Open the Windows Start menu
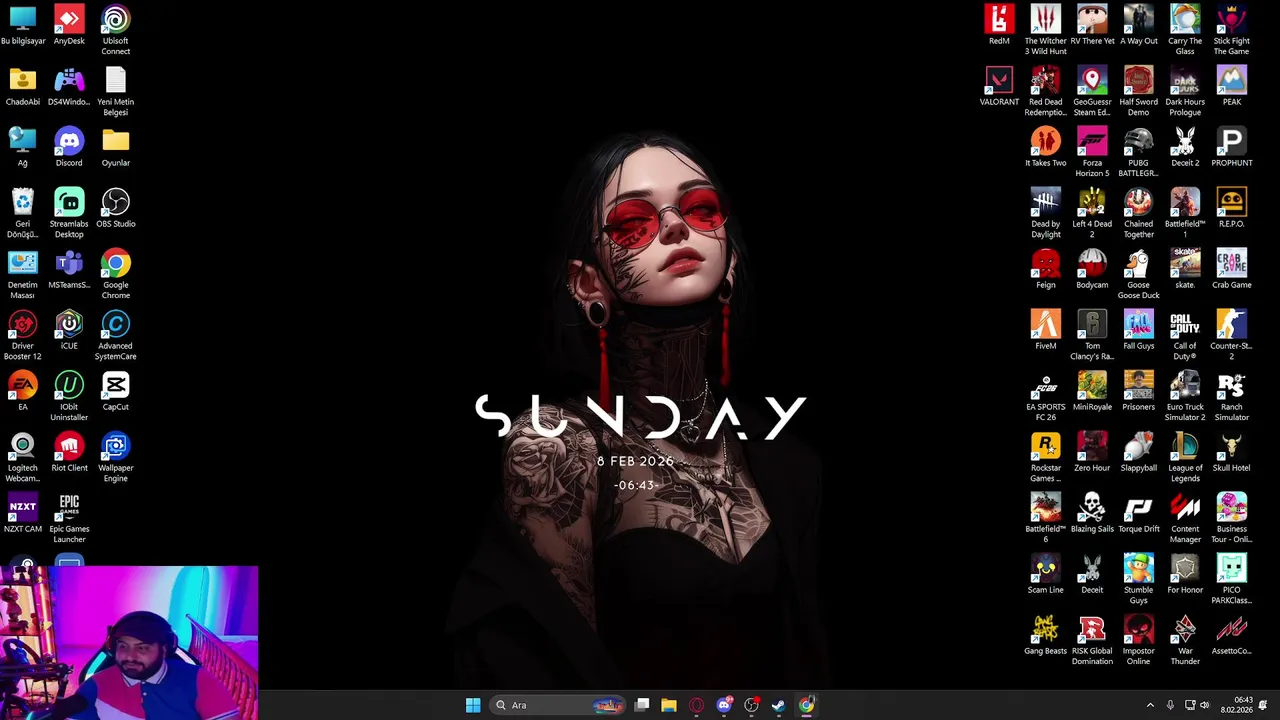This screenshot has width=1280, height=720. click(473, 705)
